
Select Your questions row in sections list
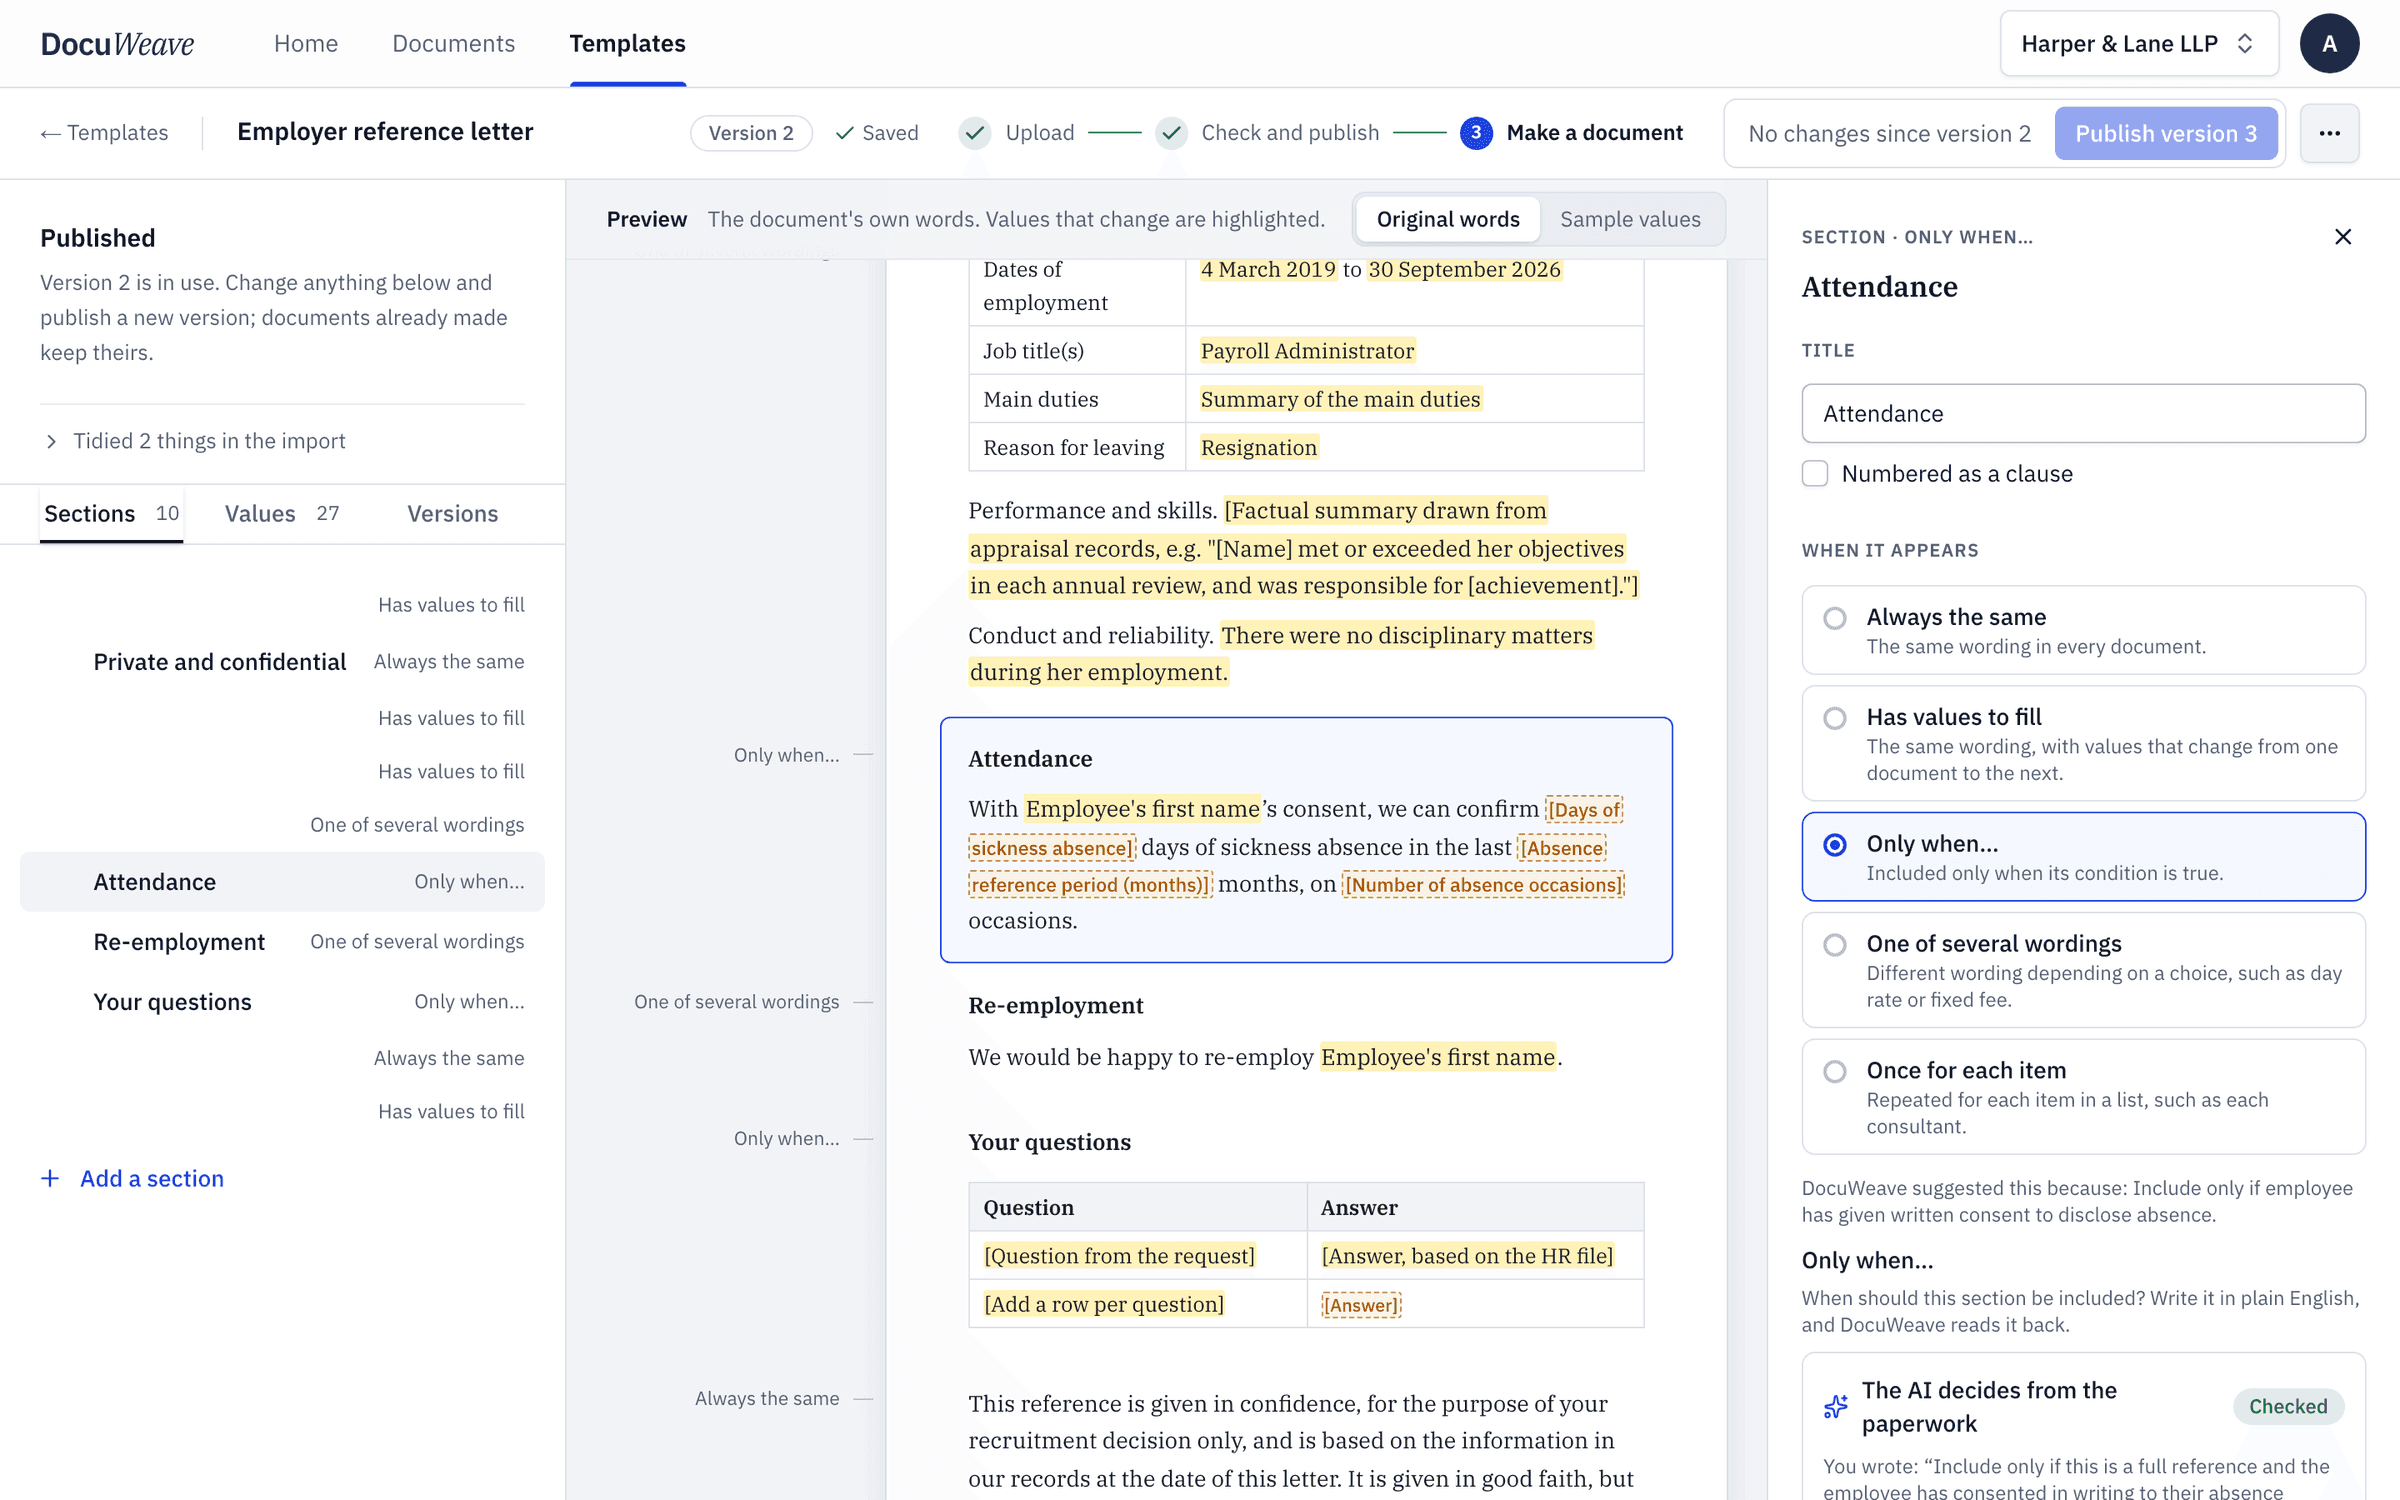pos(282,1002)
